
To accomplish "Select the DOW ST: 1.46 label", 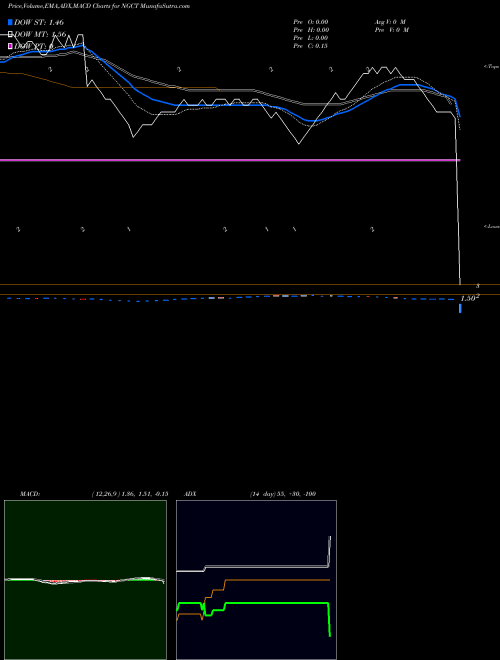I will pyautogui.click(x=39, y=22).
